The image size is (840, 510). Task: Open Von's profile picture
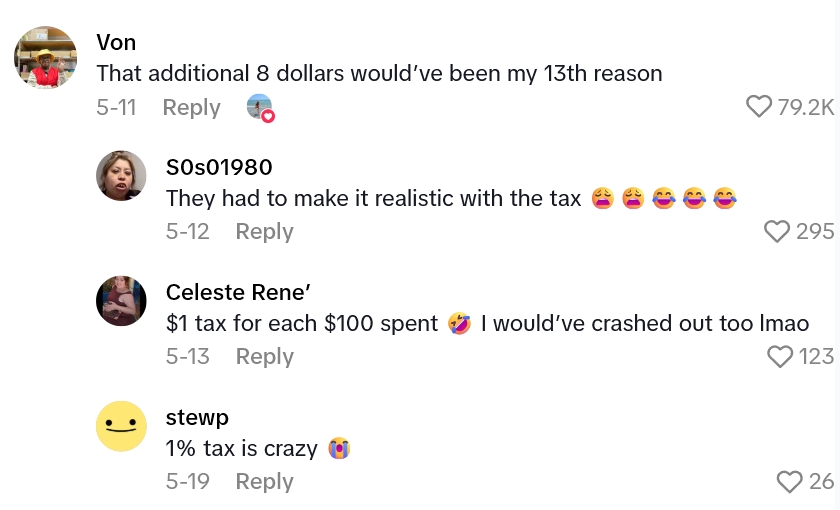coord(46,58)
